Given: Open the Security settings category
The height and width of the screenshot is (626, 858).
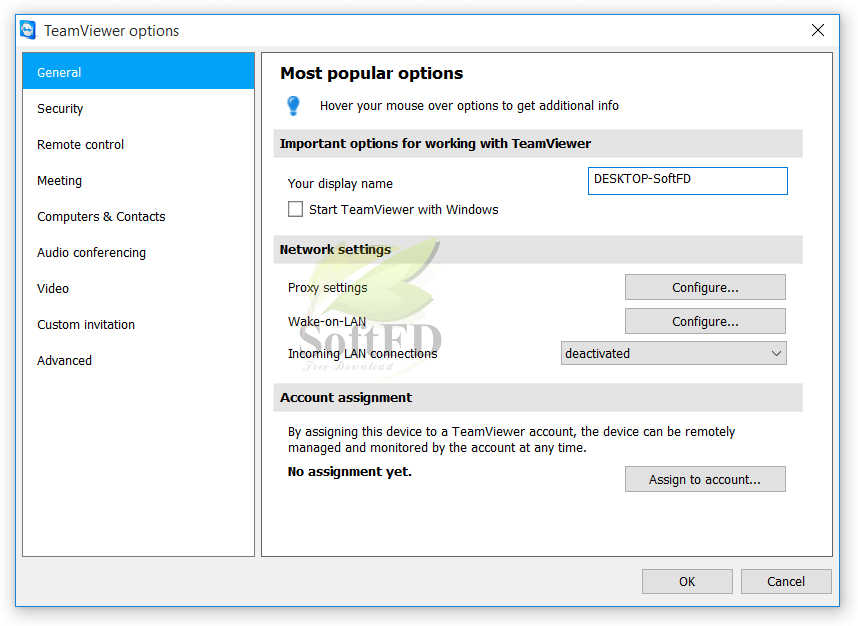Looking at the screenshot, I should tap(138, 108).
